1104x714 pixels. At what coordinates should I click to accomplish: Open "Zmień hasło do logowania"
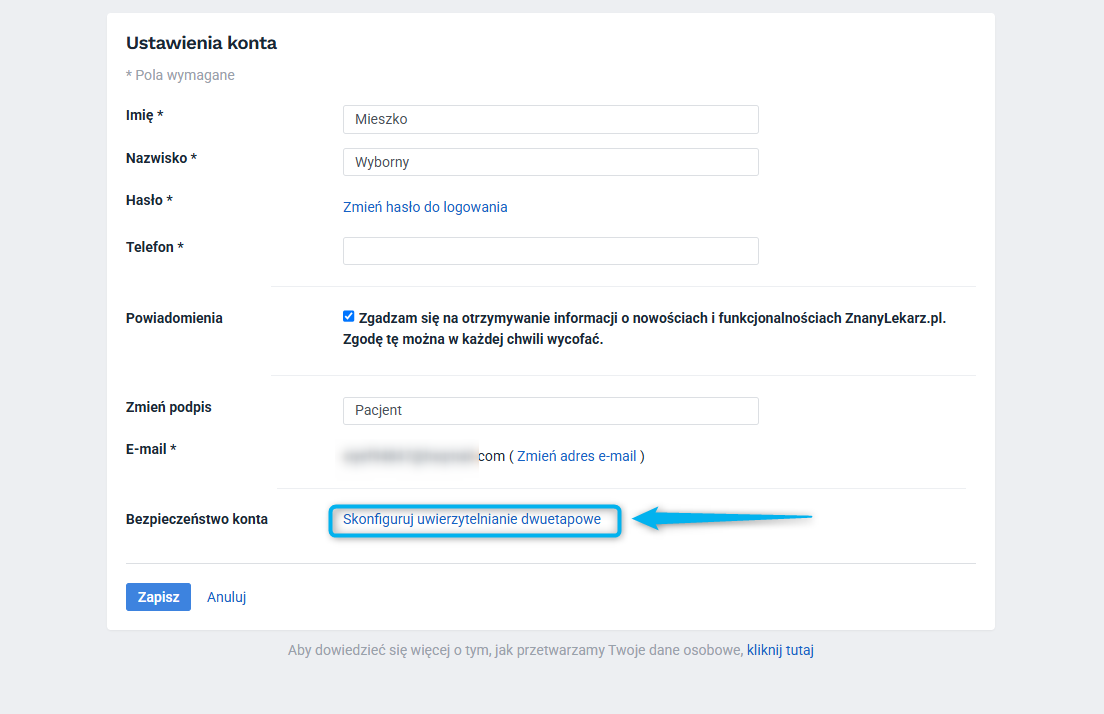[x=425, y=207]
